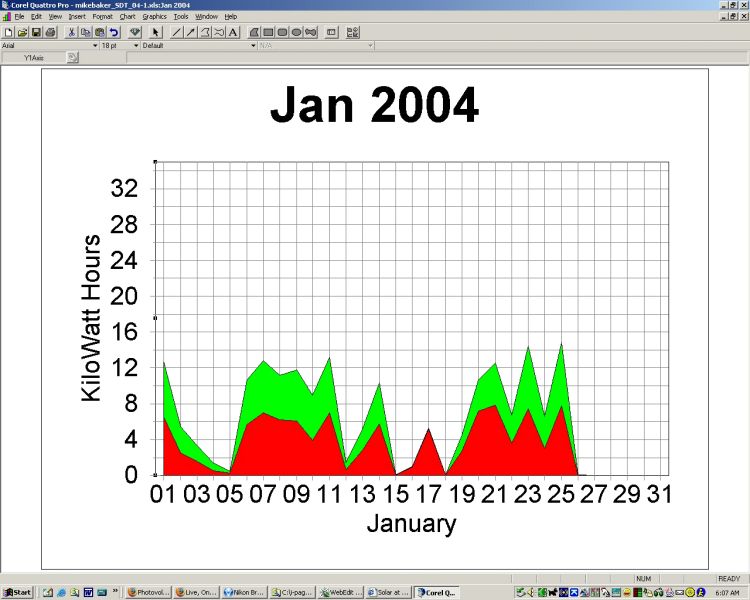This screenshot has height=600, width=750.
Task: Click the Cut scissors icon
Action: [72, 32]
